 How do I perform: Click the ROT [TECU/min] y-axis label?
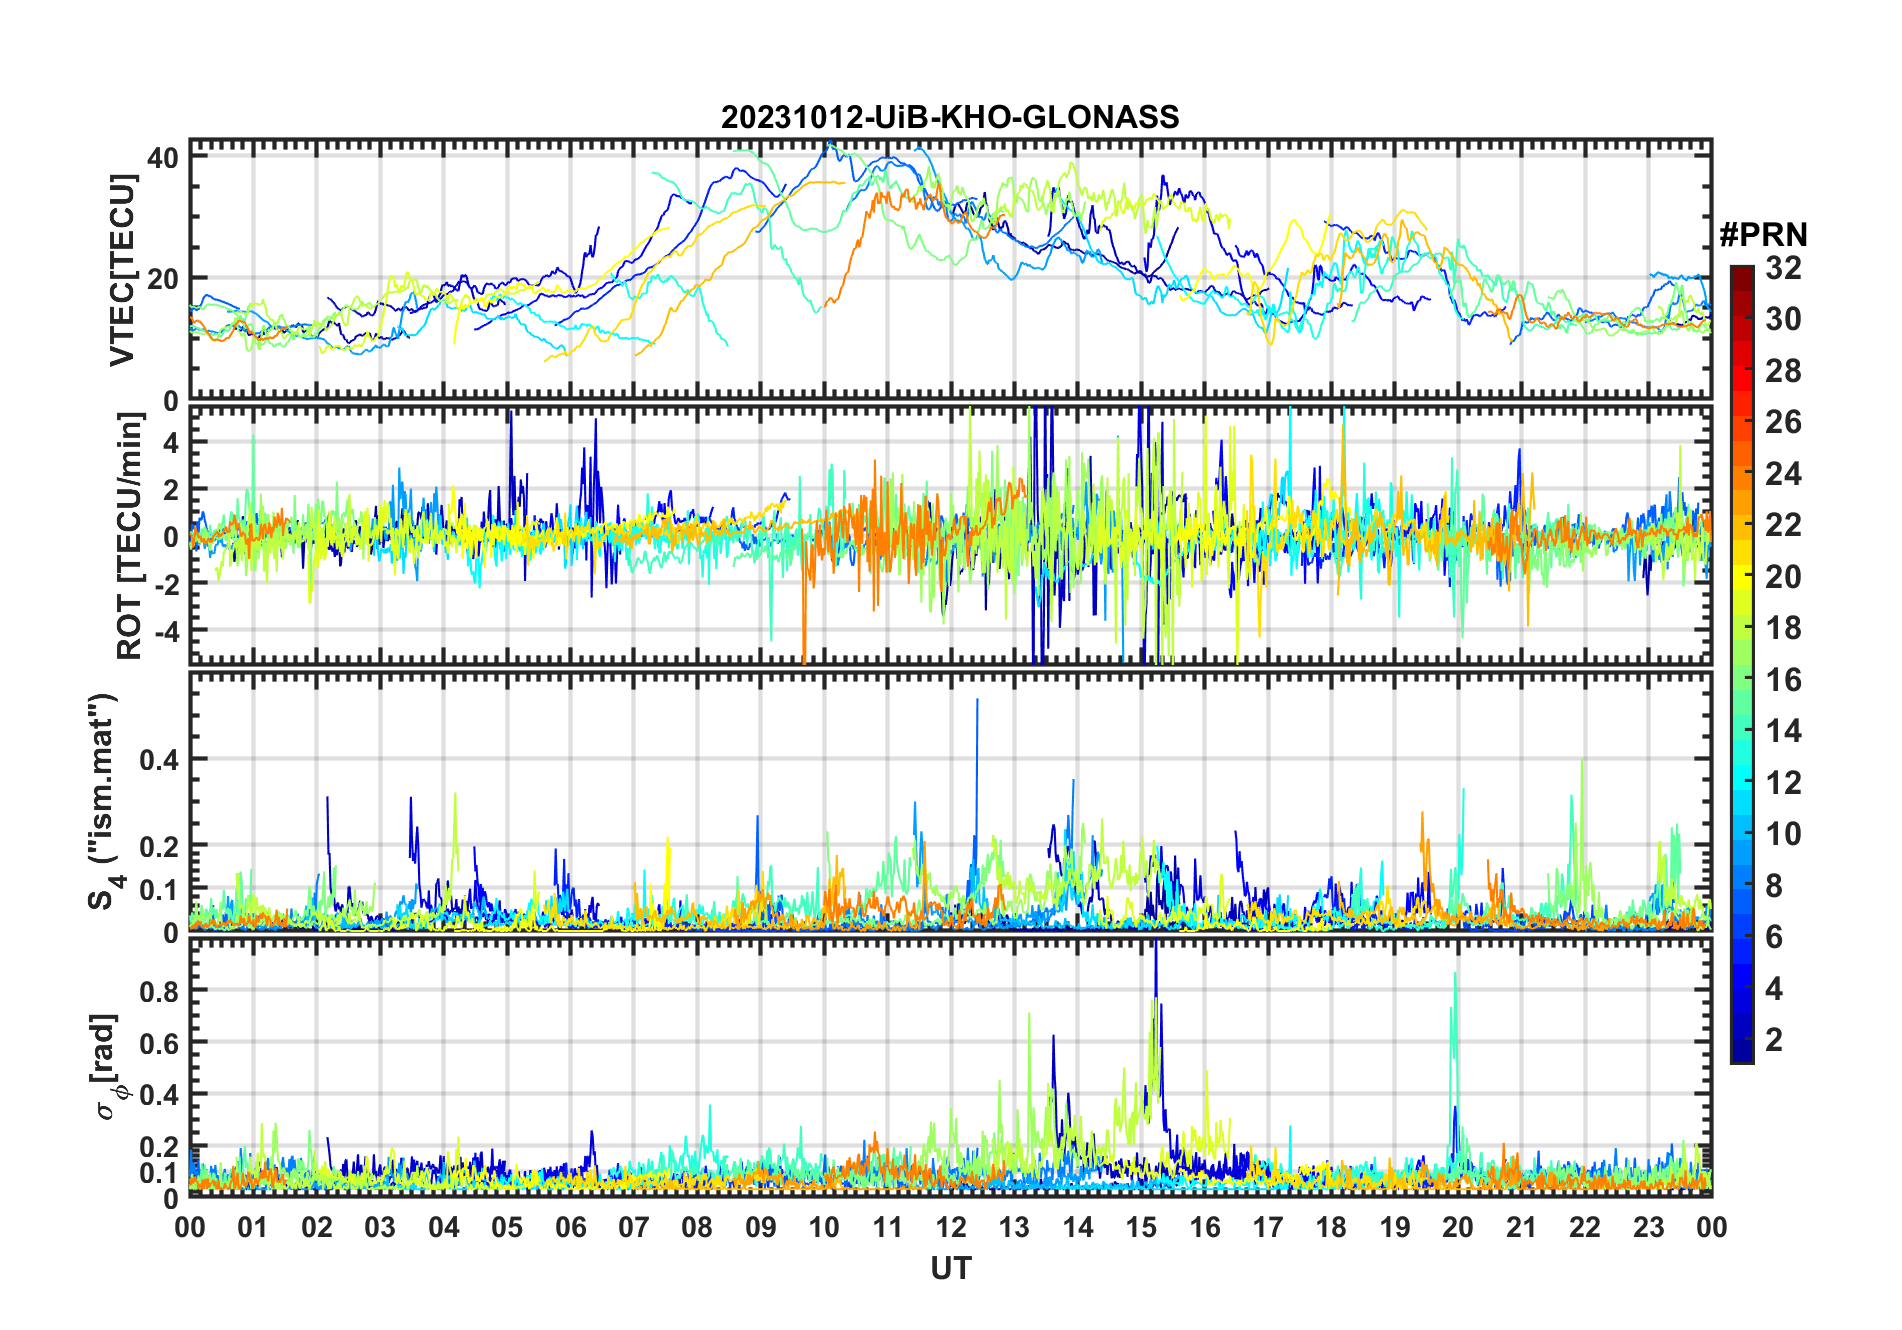click(130, 536)
